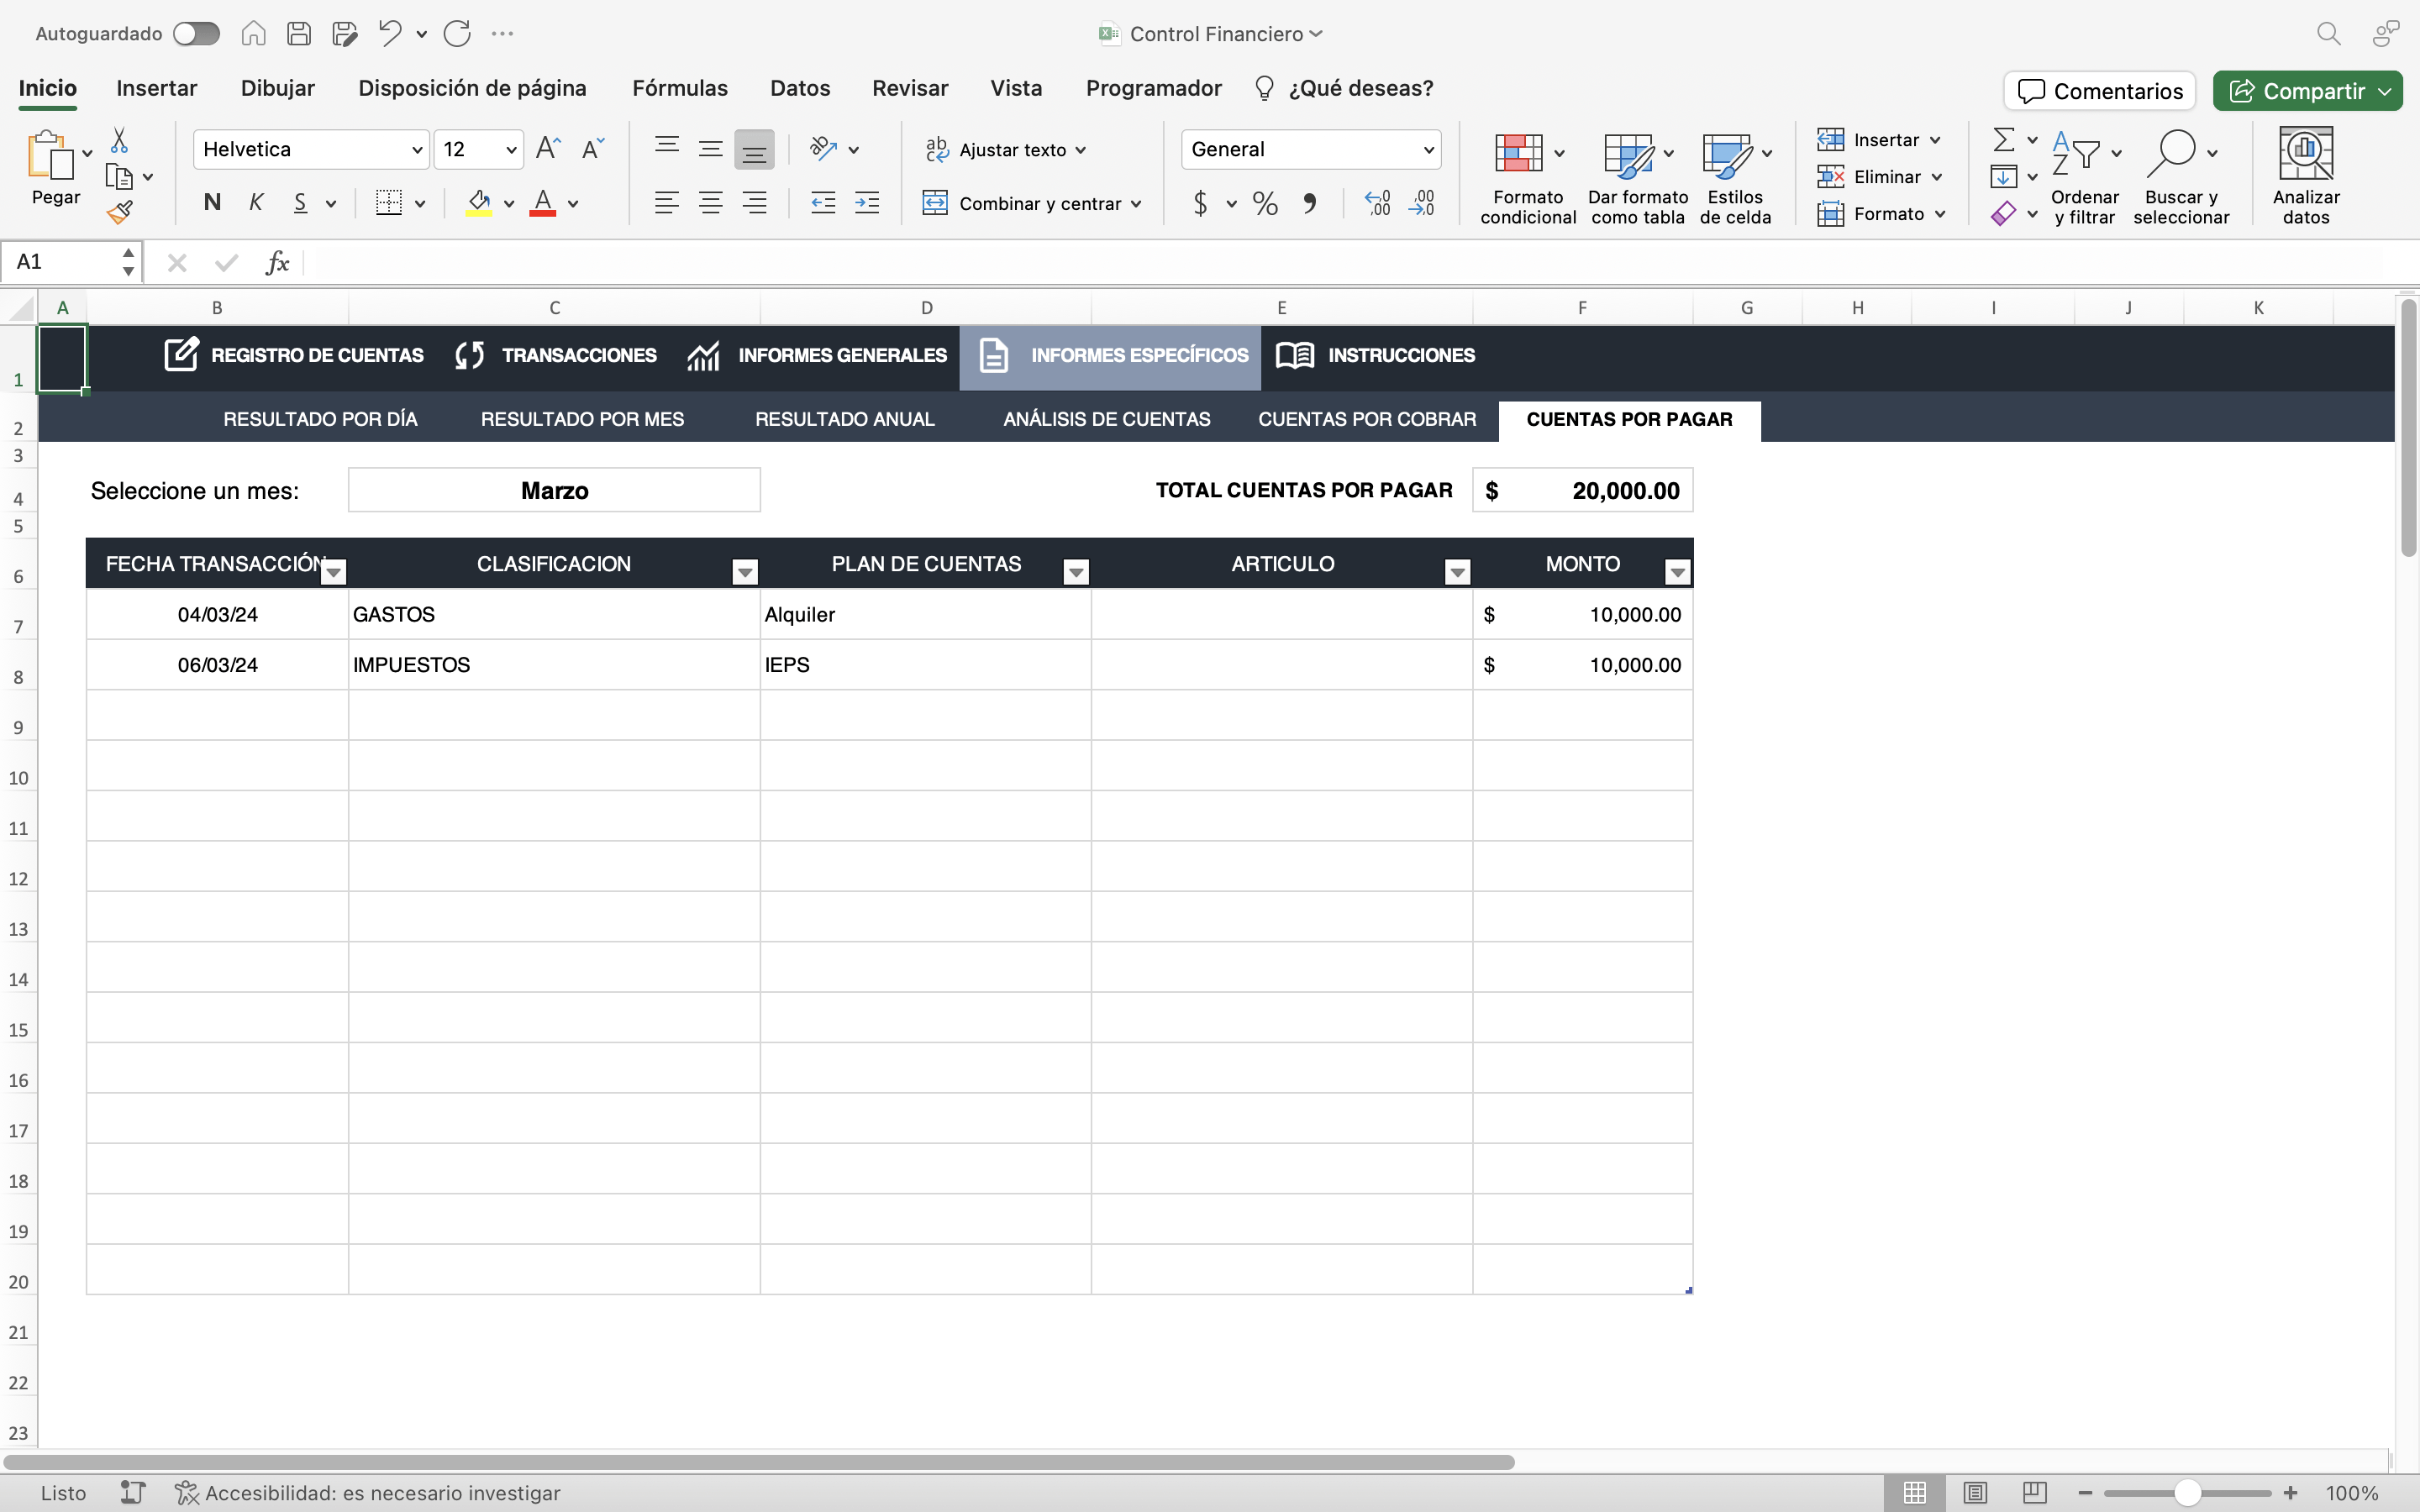
Task: Click the Align left icon
Action: [x=666, y=203]
